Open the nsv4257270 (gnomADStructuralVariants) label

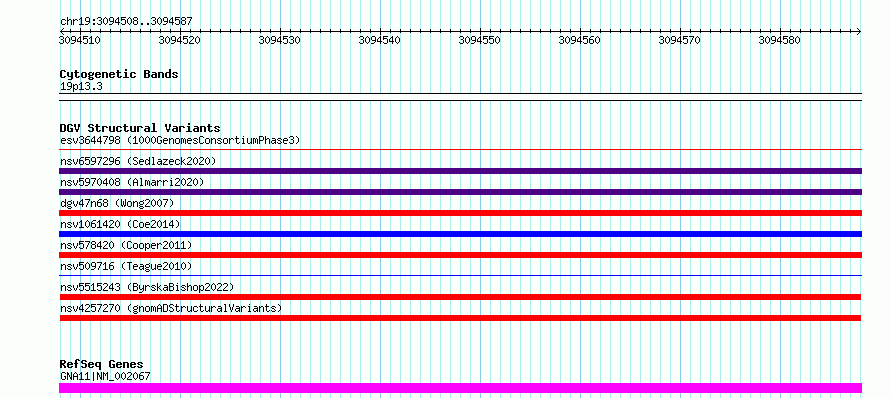pyautogui.click(x=171, y=308)
